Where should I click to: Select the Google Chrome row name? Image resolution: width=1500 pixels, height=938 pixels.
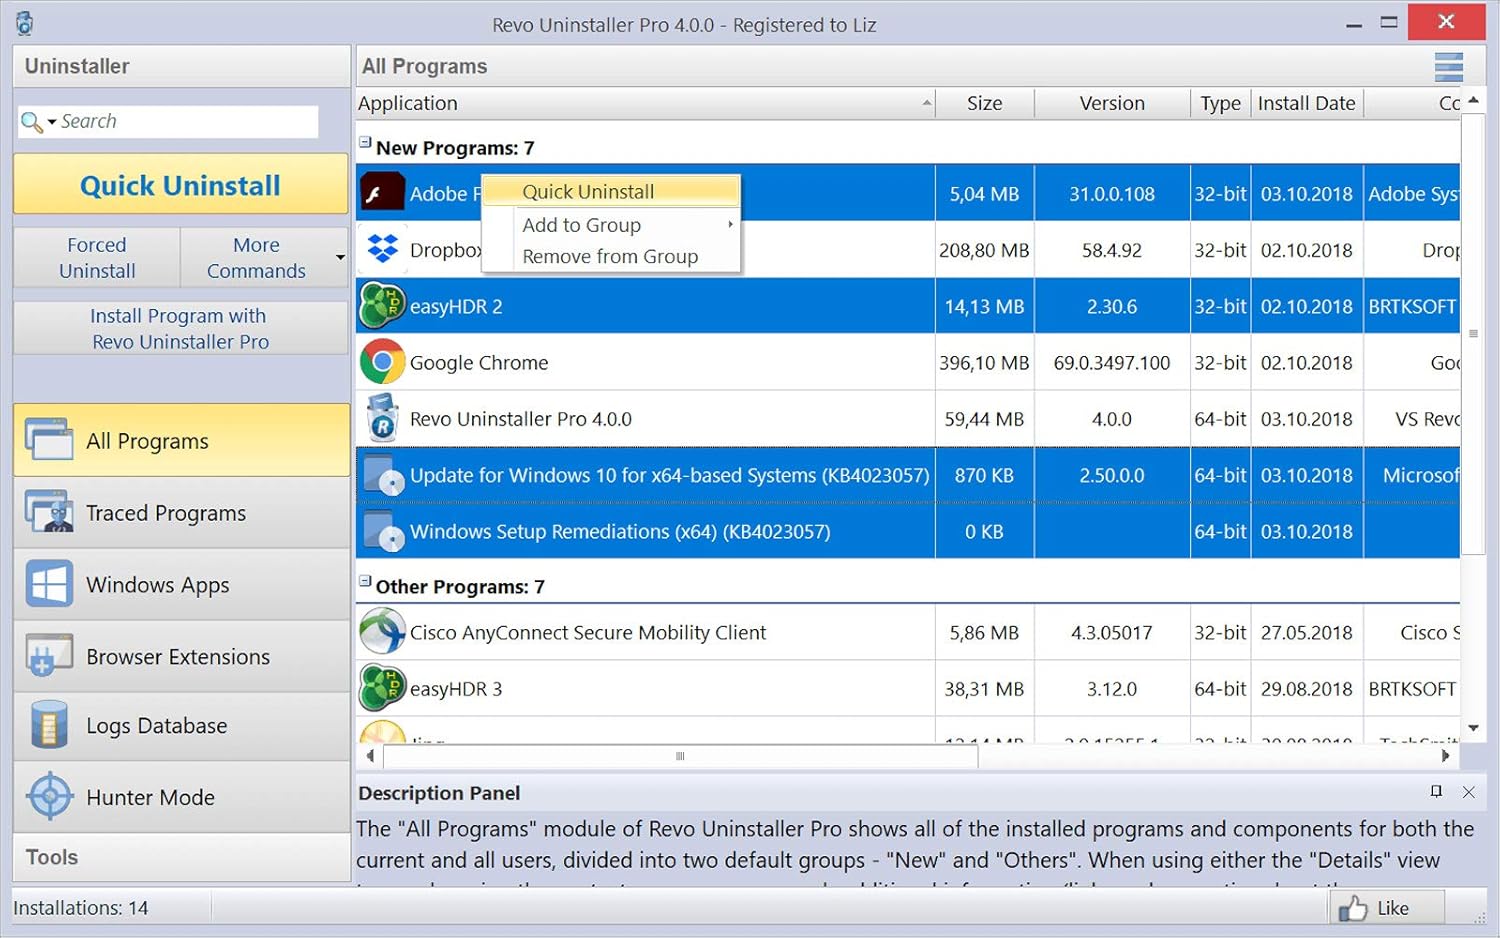[479, 363]
